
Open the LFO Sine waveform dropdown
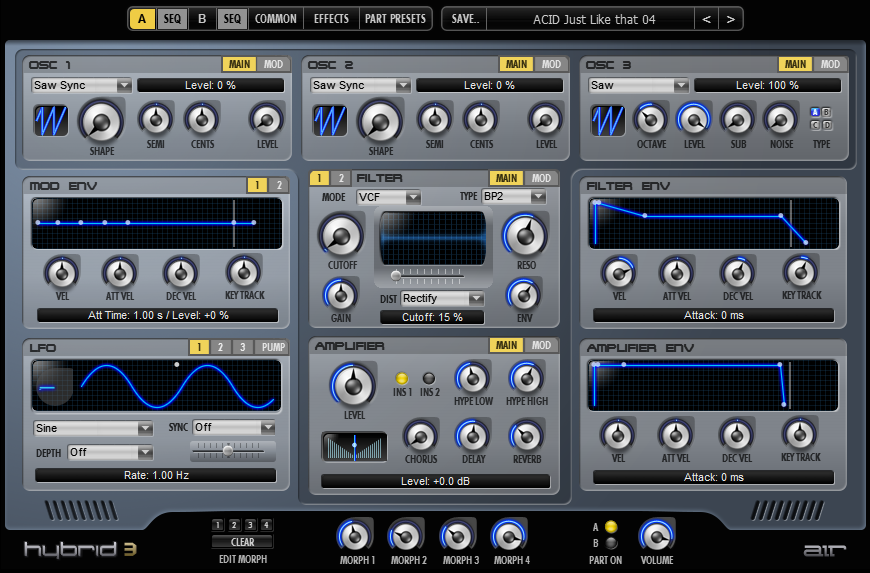pos(93,428)
